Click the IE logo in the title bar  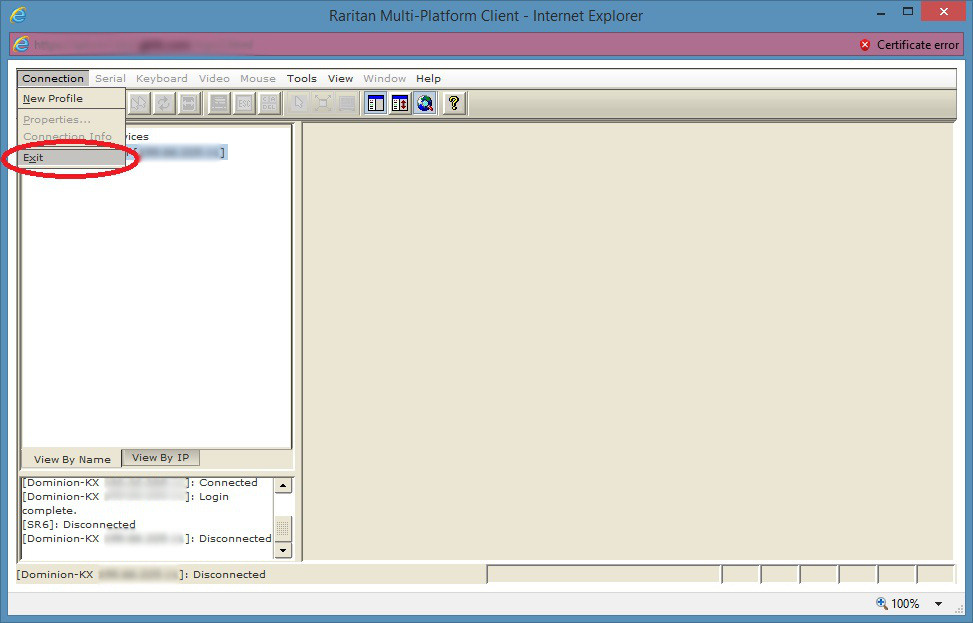[18, 14]
